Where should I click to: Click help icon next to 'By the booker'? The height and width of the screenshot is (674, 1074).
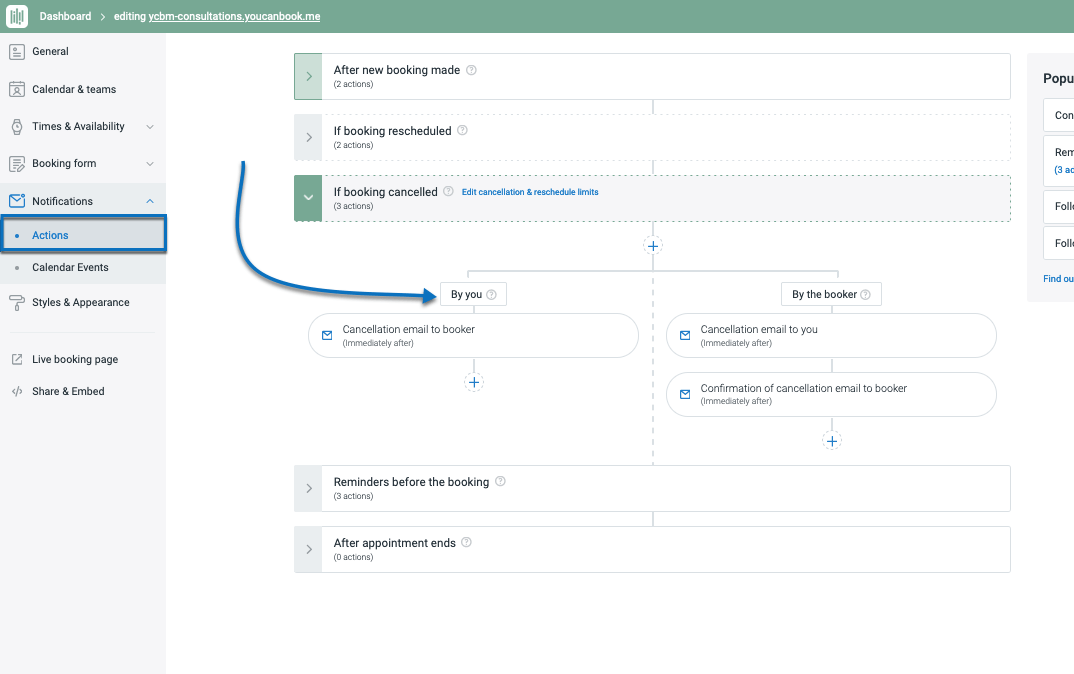click(865, 295)
